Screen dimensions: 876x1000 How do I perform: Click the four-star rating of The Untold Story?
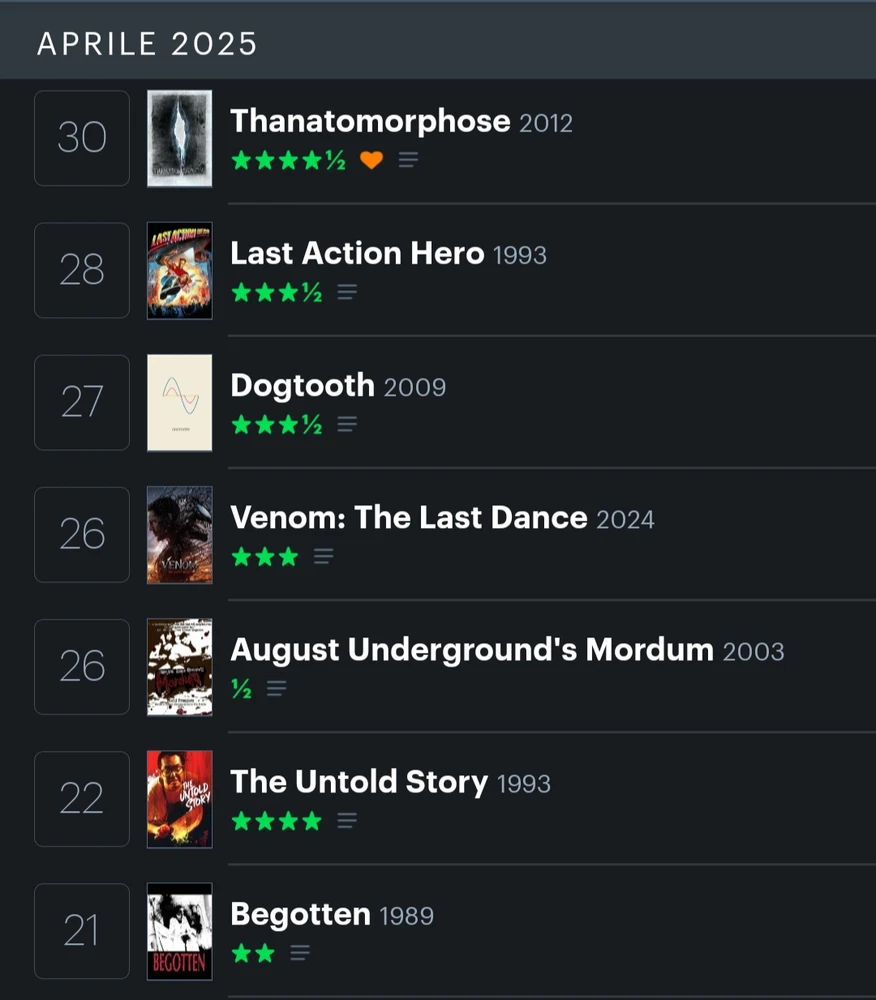tap(277, 820)
